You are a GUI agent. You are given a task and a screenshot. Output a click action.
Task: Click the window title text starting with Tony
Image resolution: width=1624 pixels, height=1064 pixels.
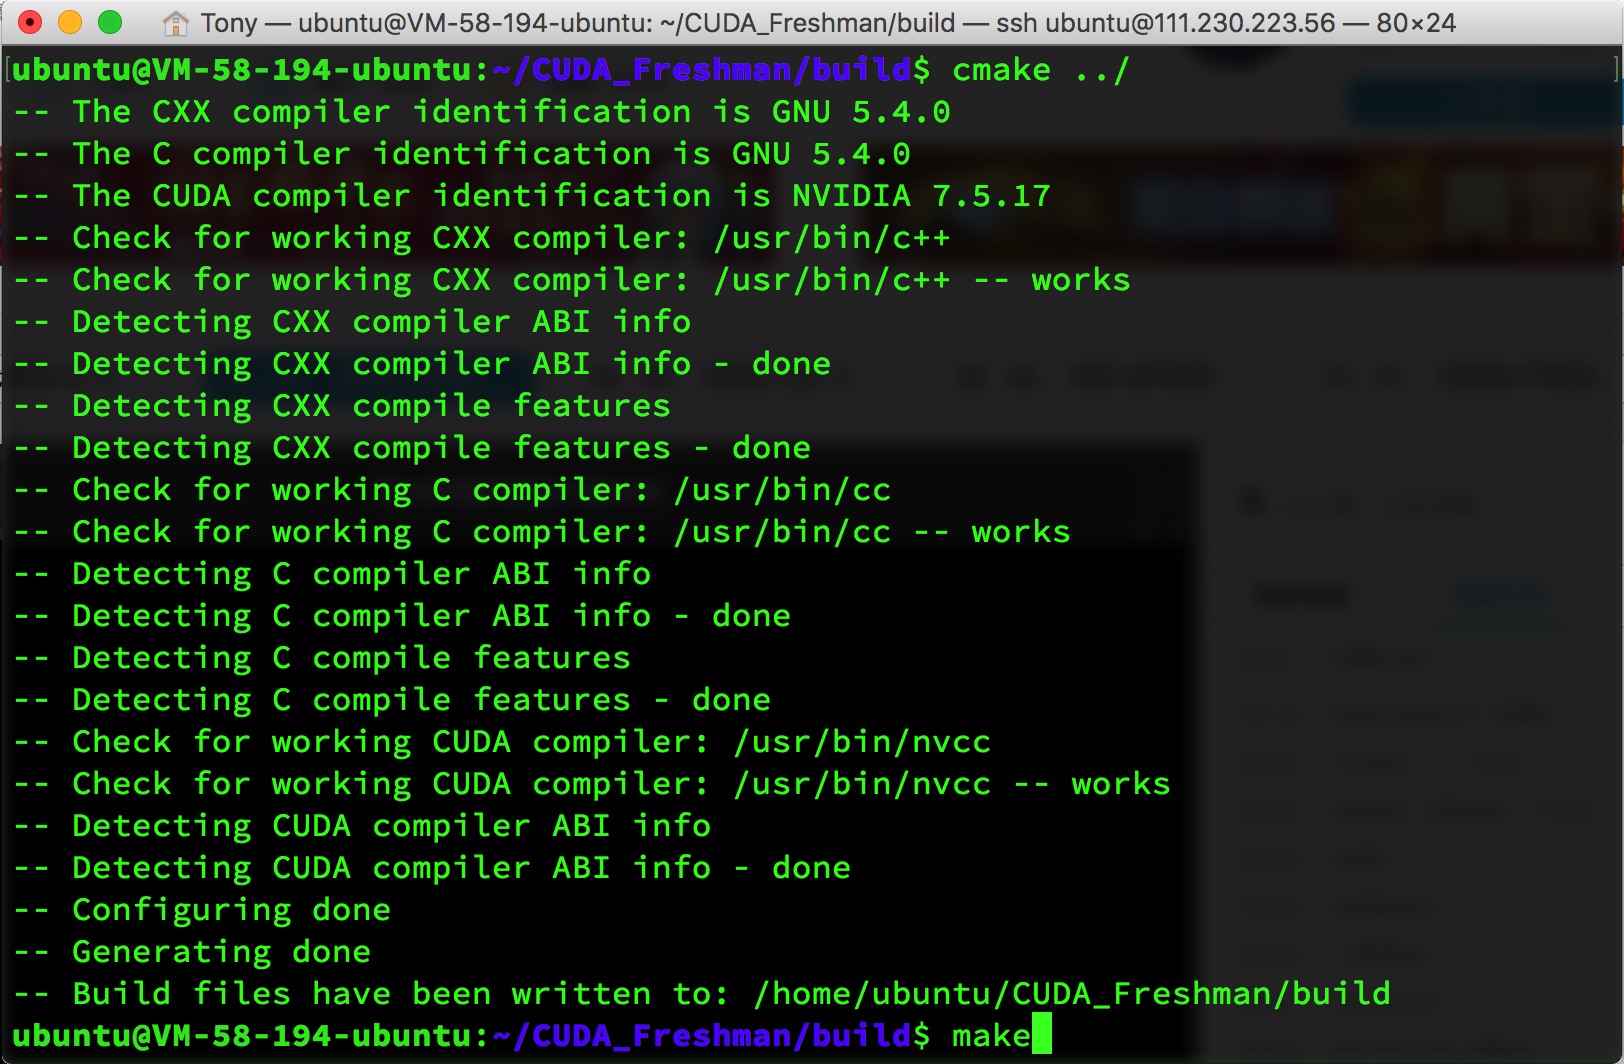[827, 23]
